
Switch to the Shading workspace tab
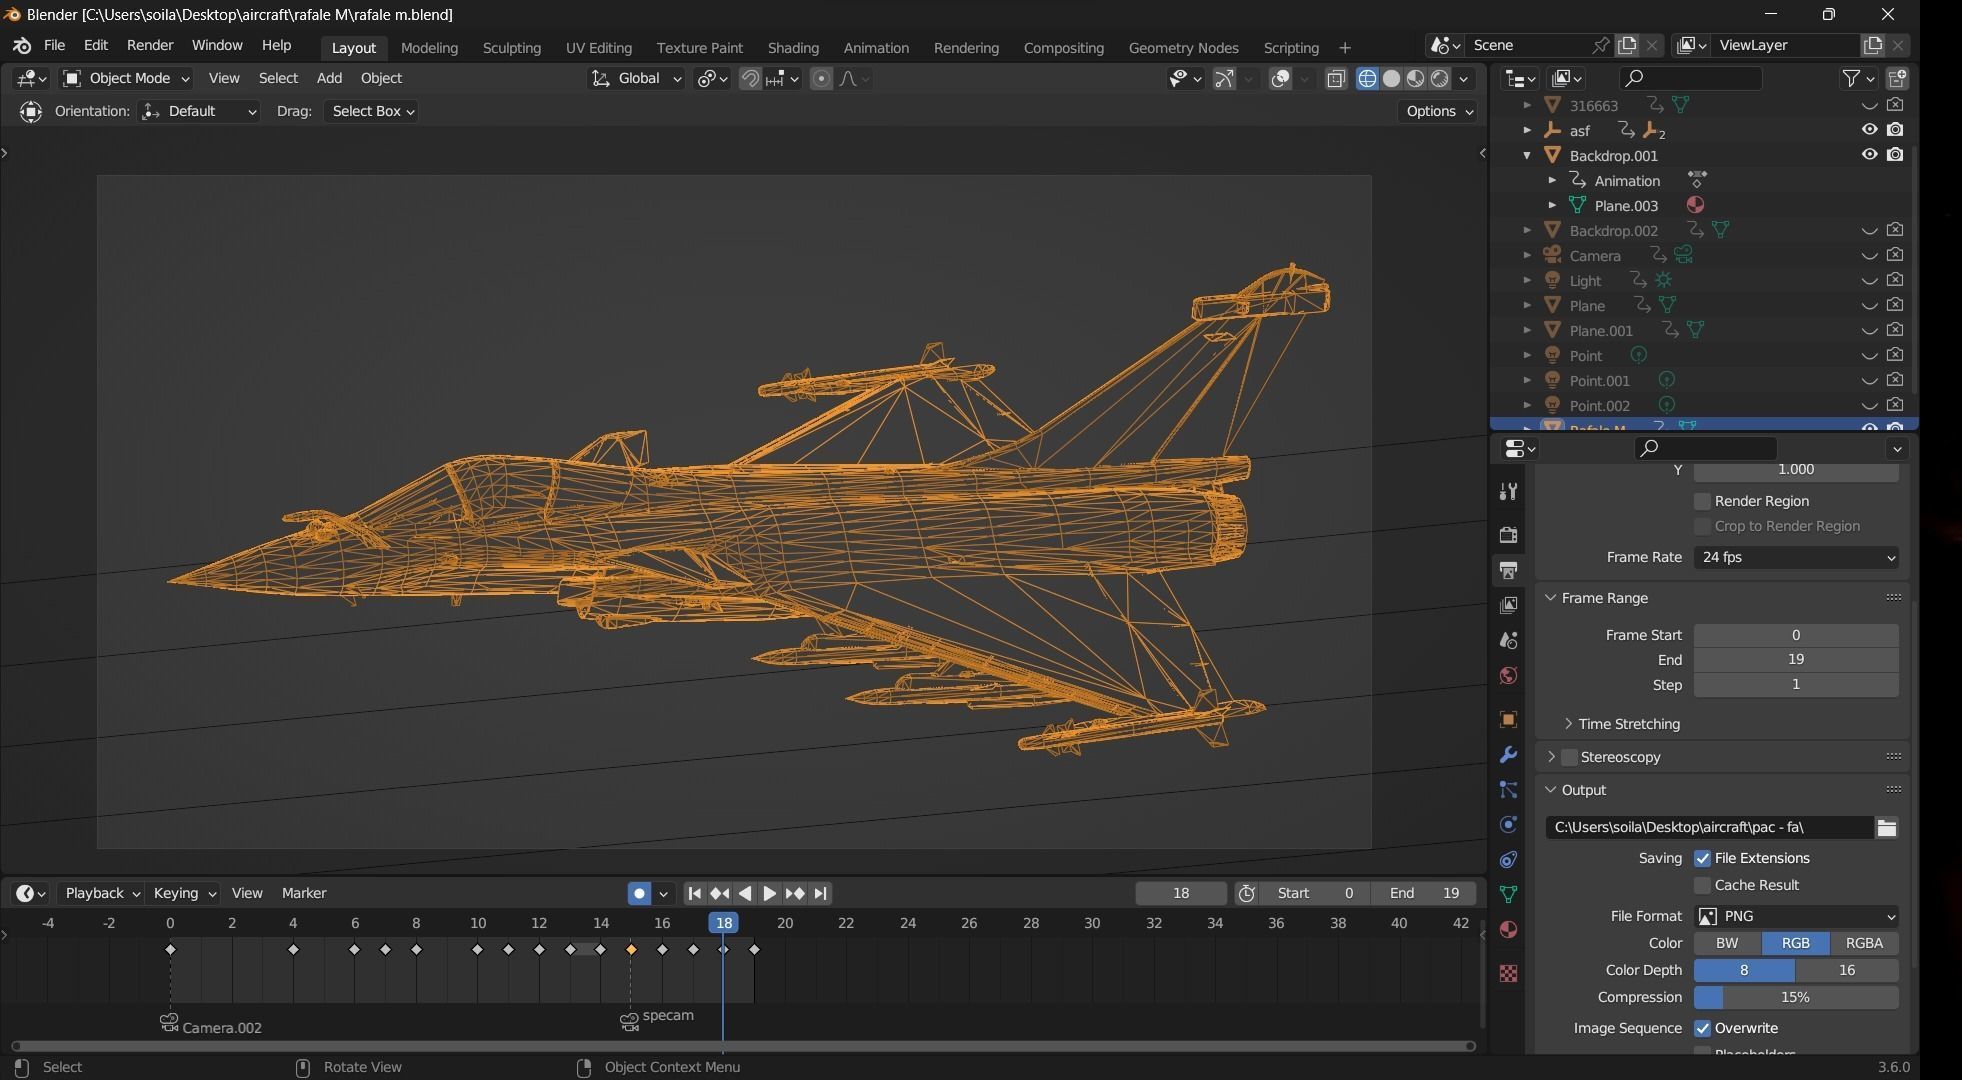(x=793, y=48)
